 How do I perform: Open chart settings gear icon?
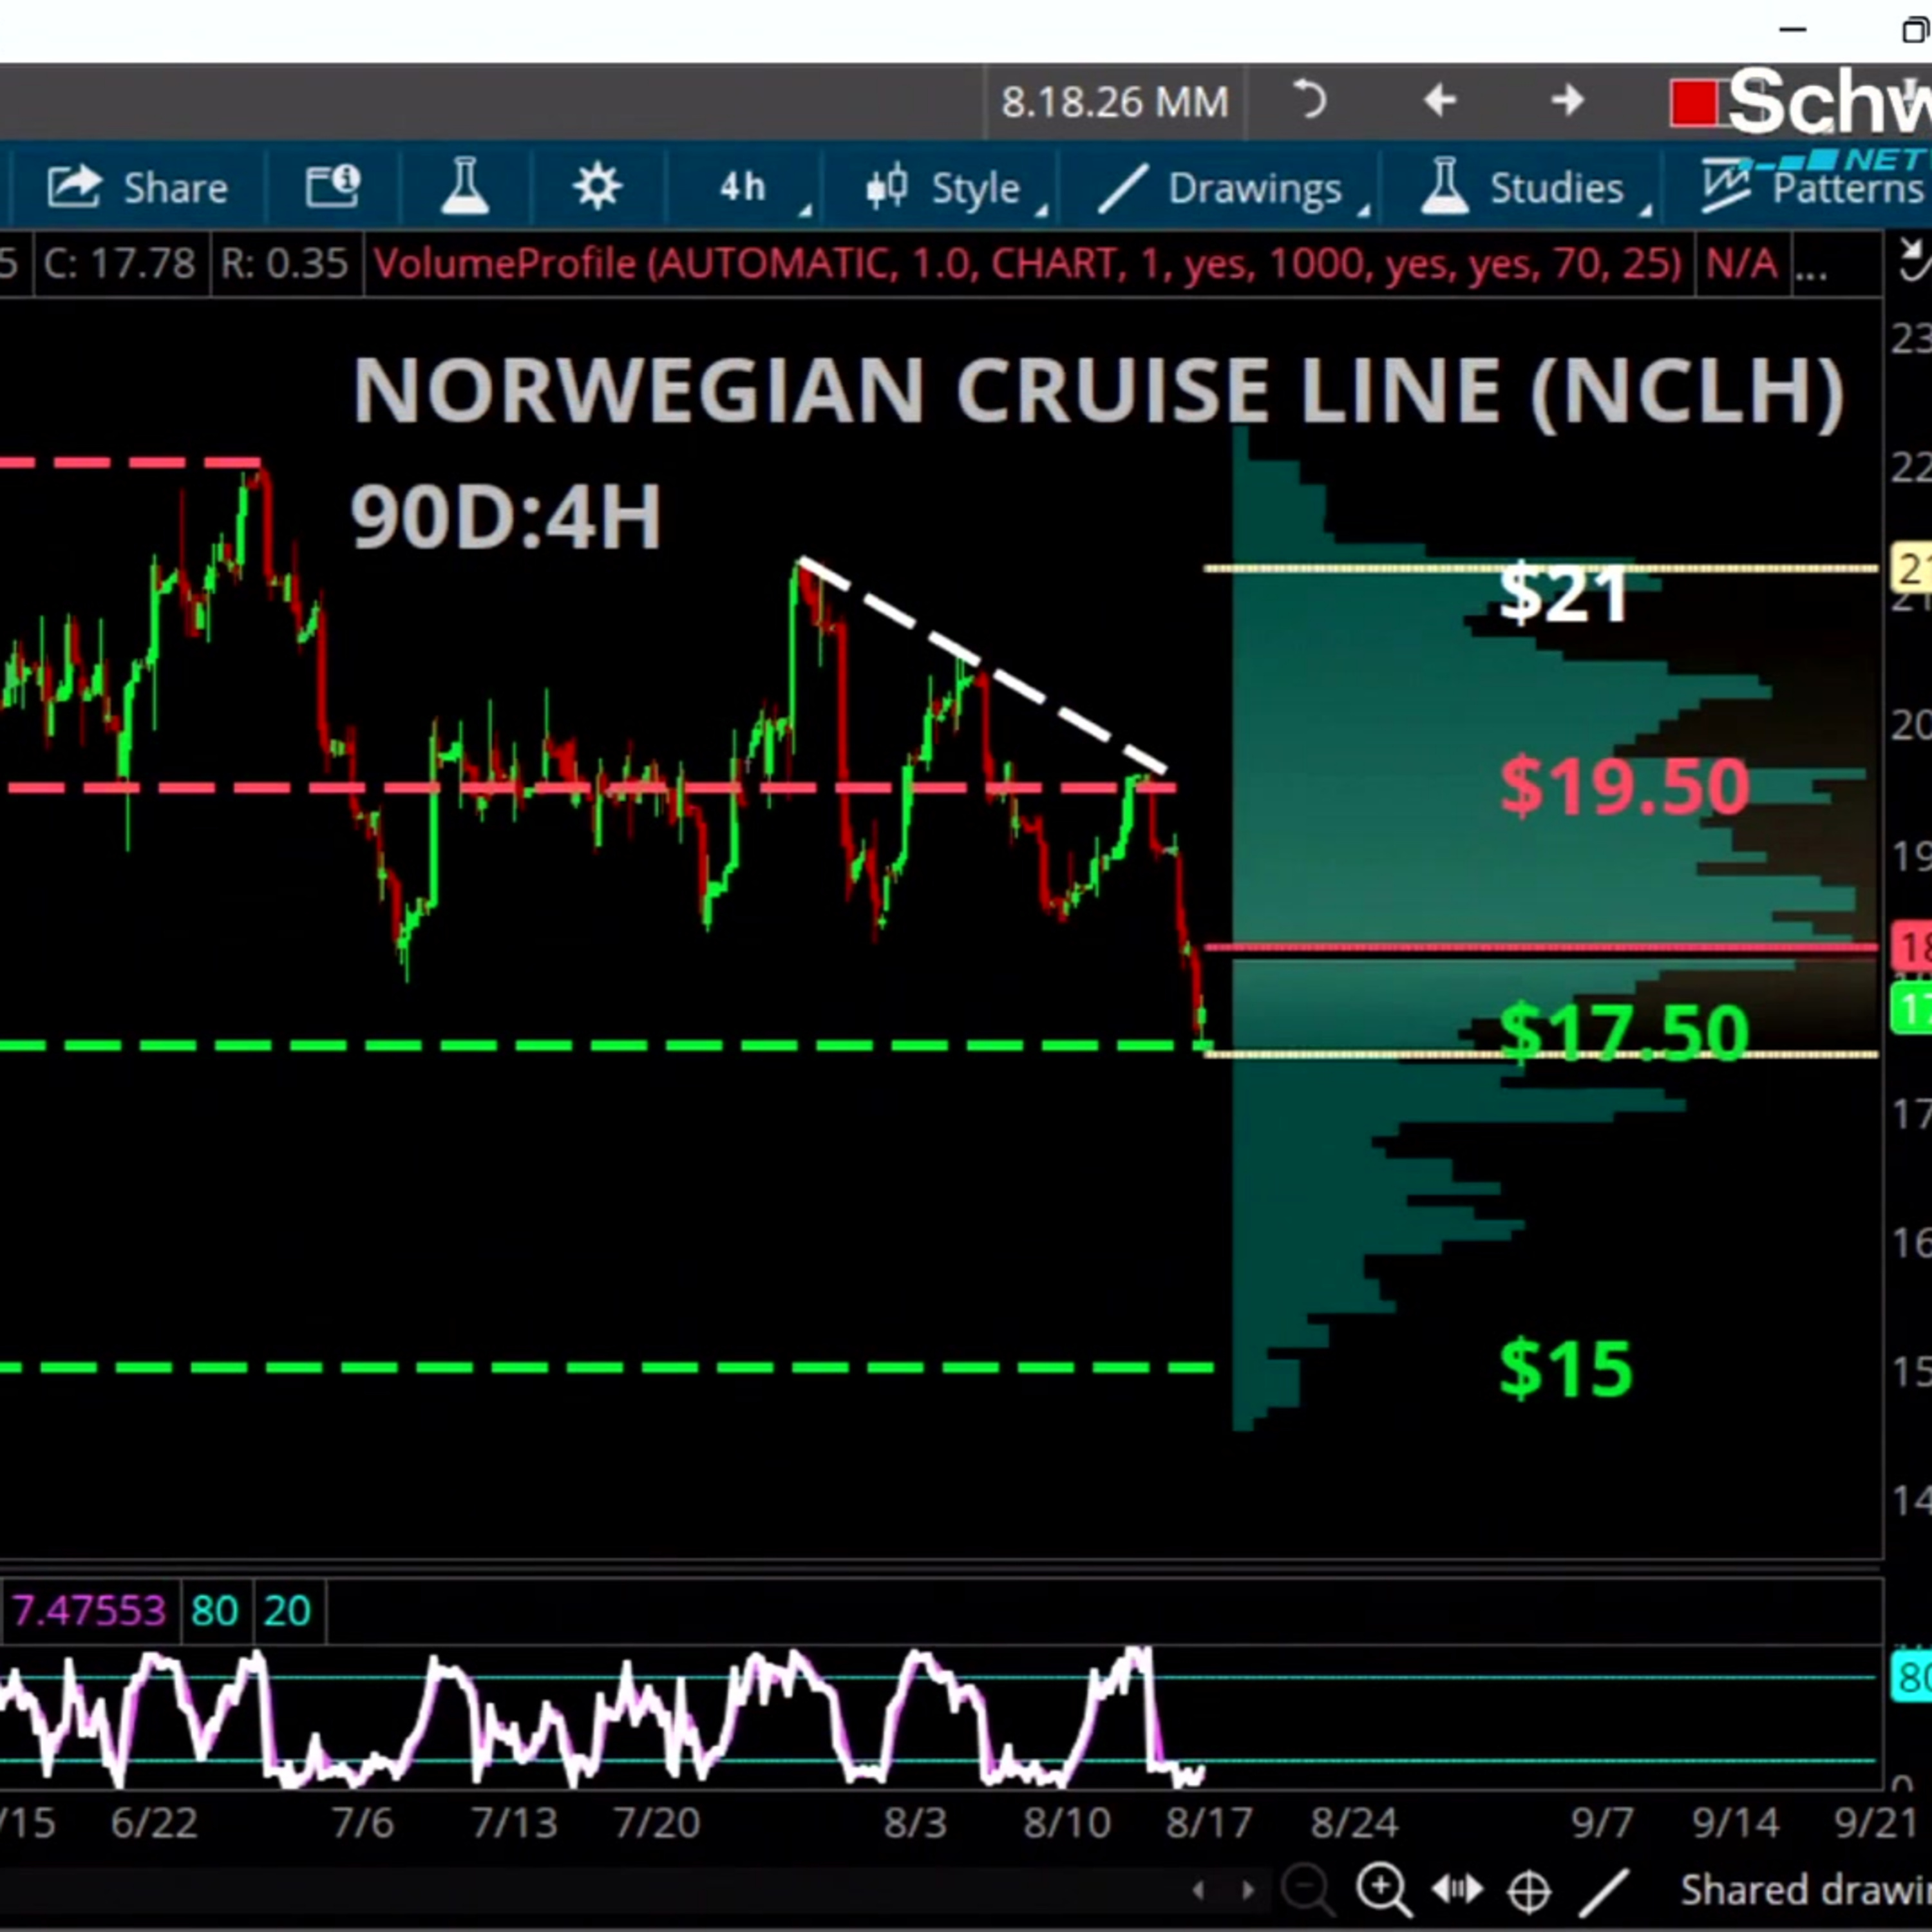click(x=597, y=187)
